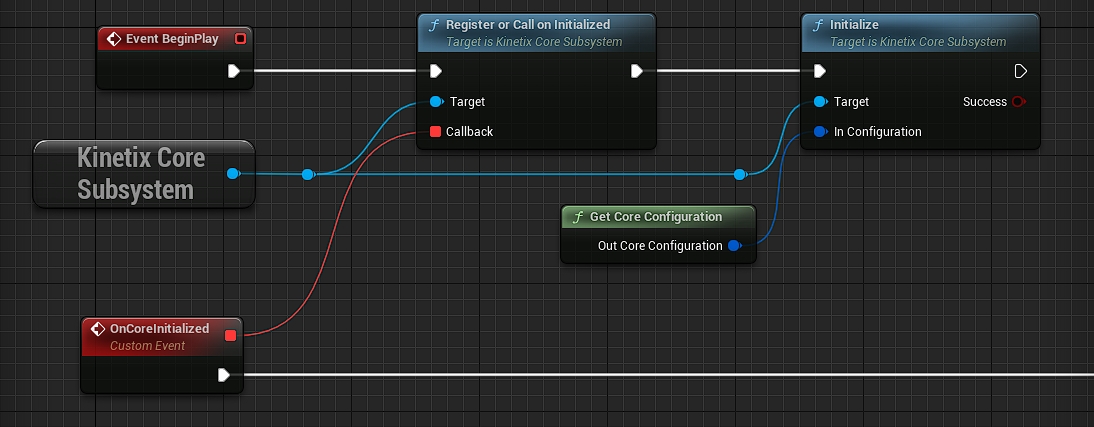
Task: Select the In Configuration input pin
Action: pos(819,132)
